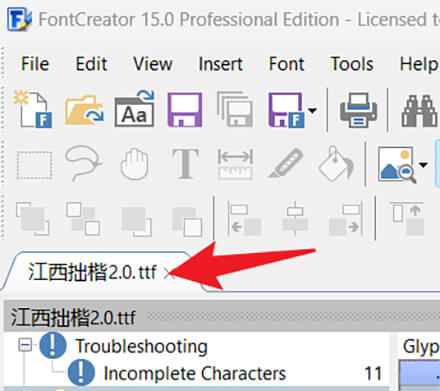The image size is (440, 391).
Task: Switch to the 江西拙楷2.0.ttf tab
Action: tap(92, 272)
